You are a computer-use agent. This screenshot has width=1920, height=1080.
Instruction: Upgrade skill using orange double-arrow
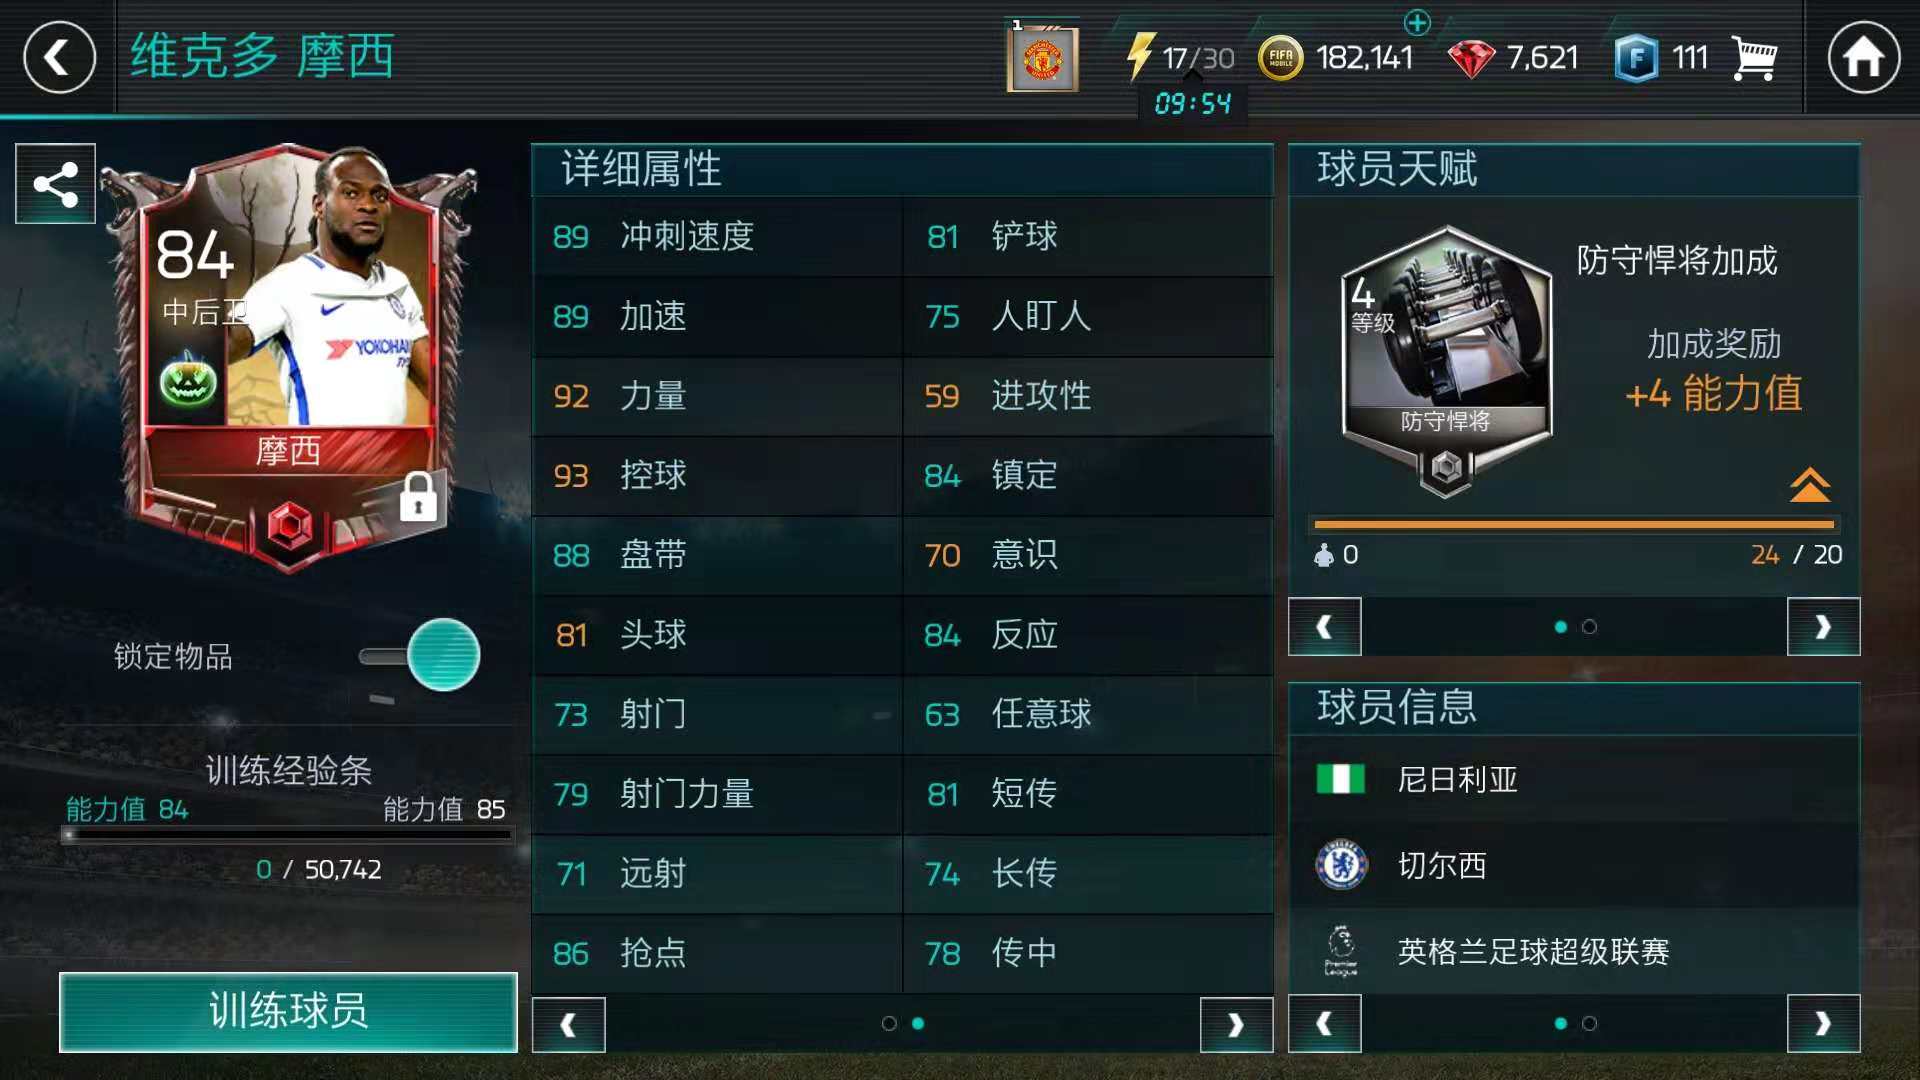[x=1810, y=485]
